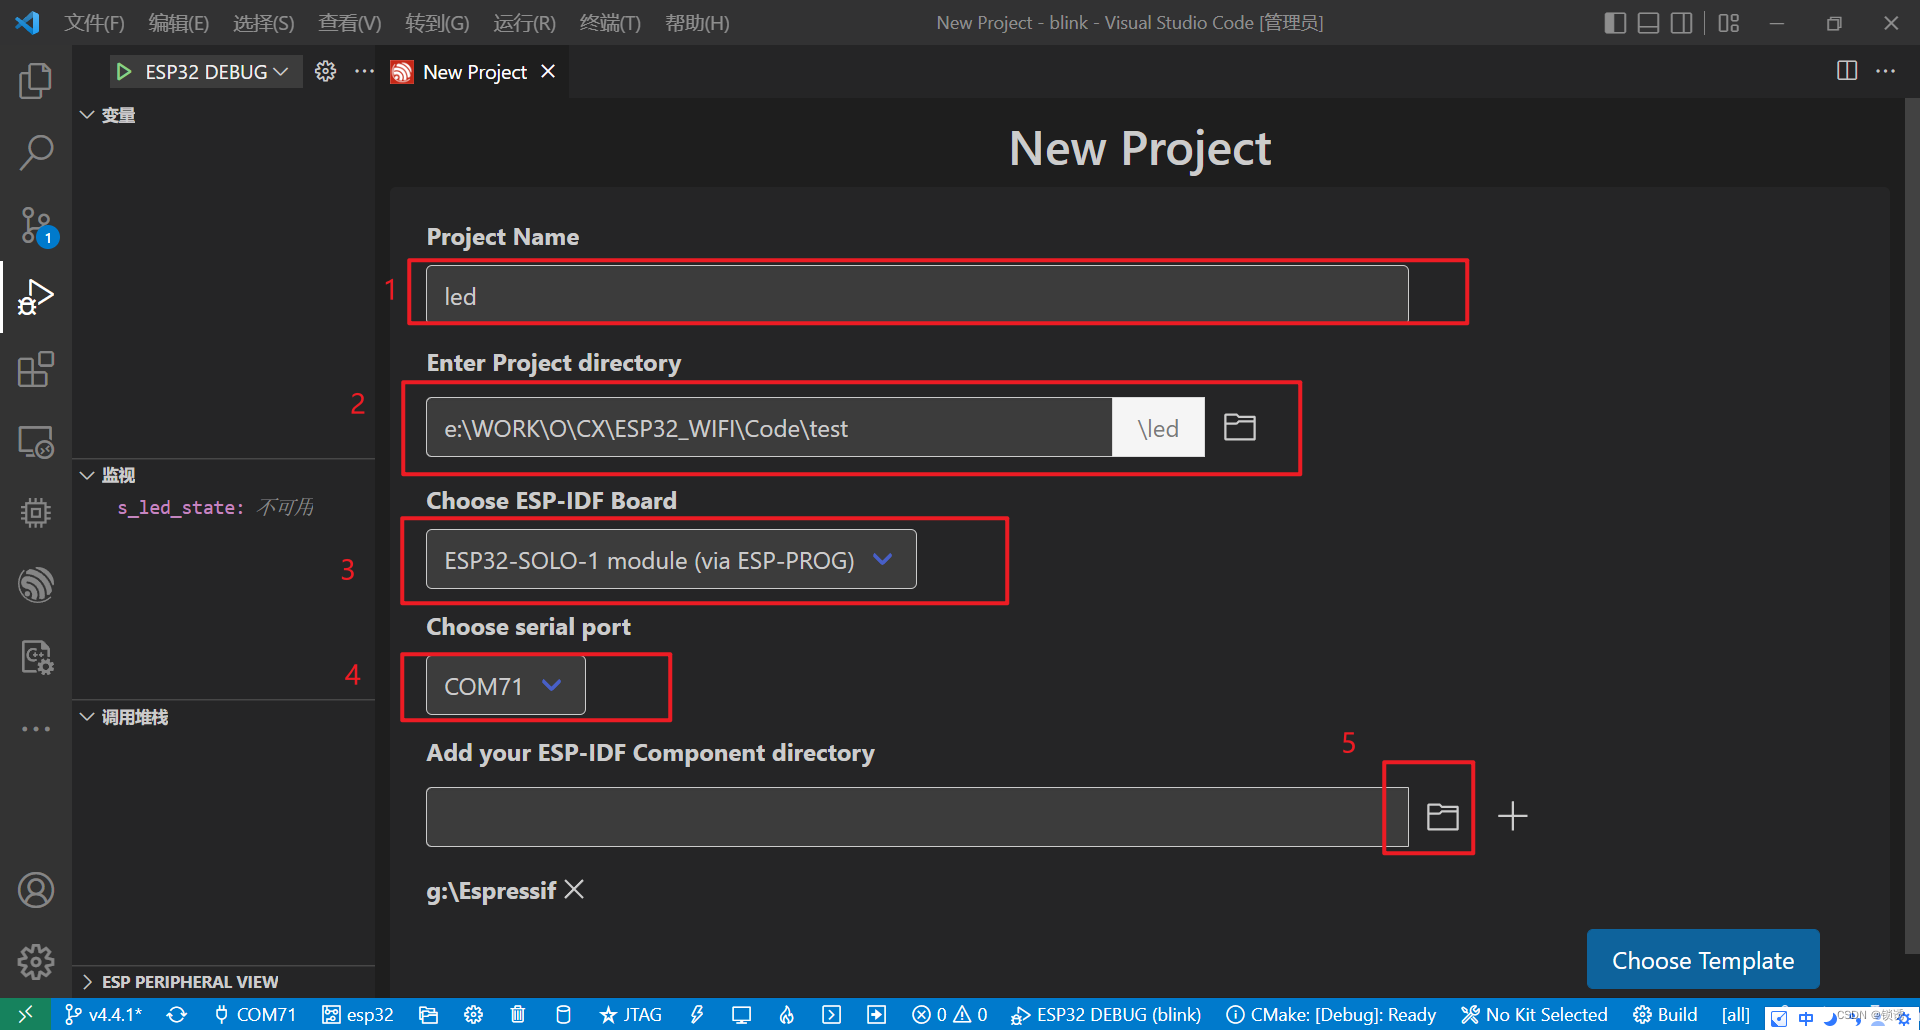
Task: Open editor more actions ellipsis
Action: click(x=1885, y=71)
